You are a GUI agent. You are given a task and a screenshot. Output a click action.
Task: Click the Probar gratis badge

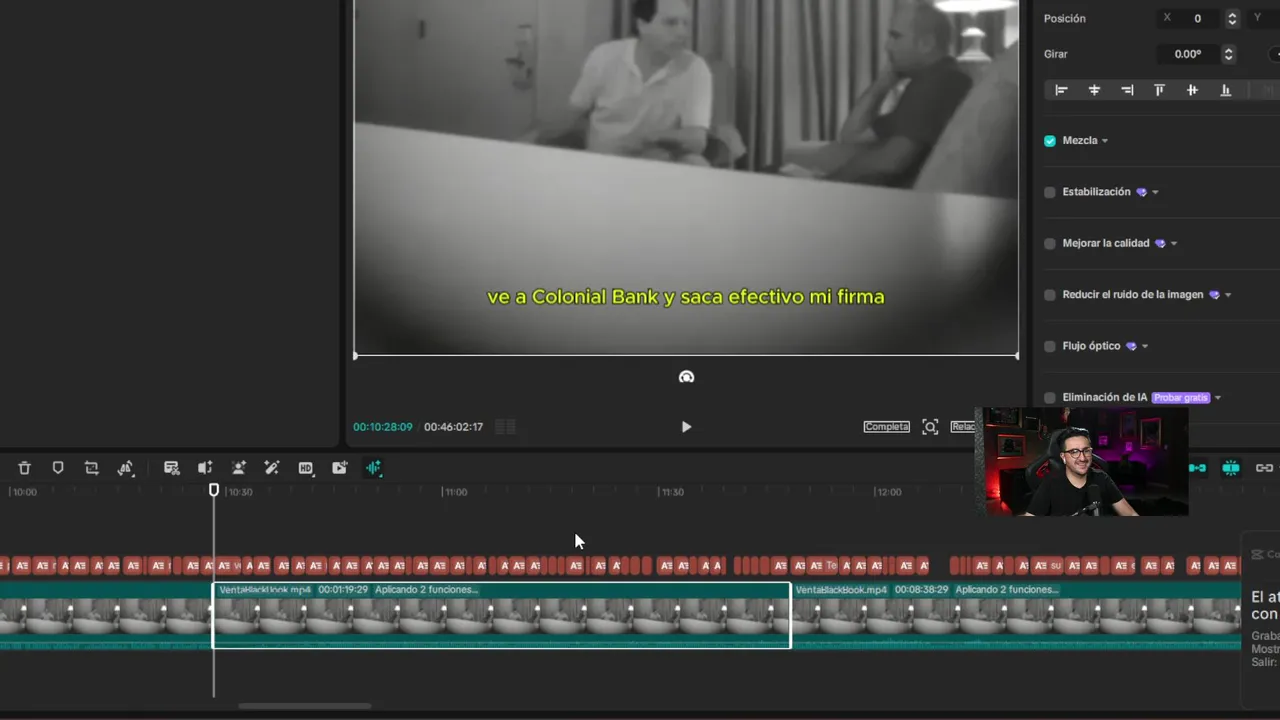click(x=1181, y=398)
